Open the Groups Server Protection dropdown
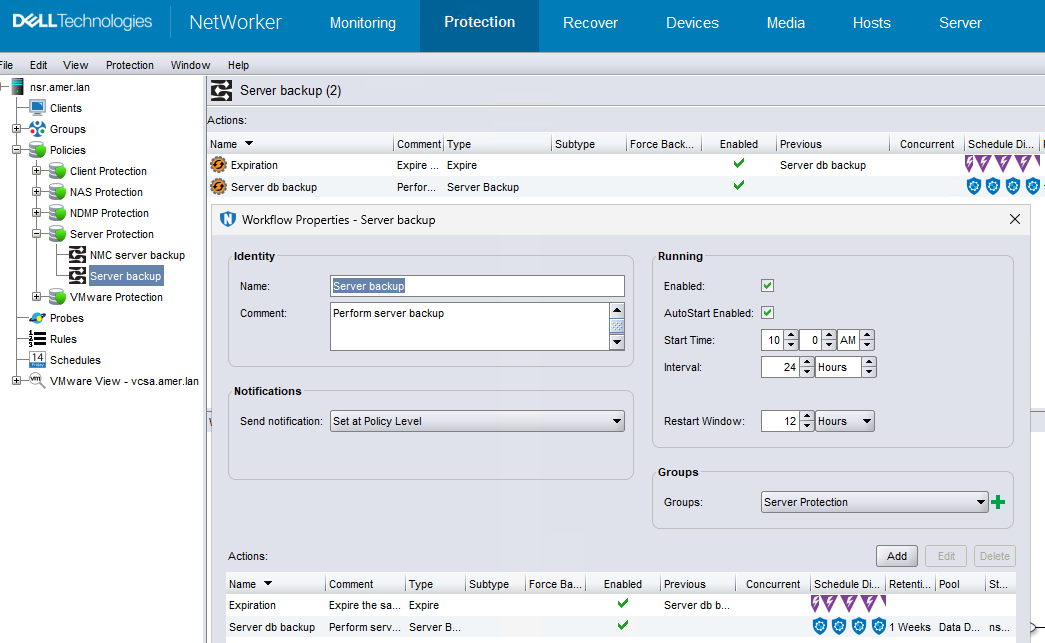Viewport: 1045px width, 643px height. (874, 502)
